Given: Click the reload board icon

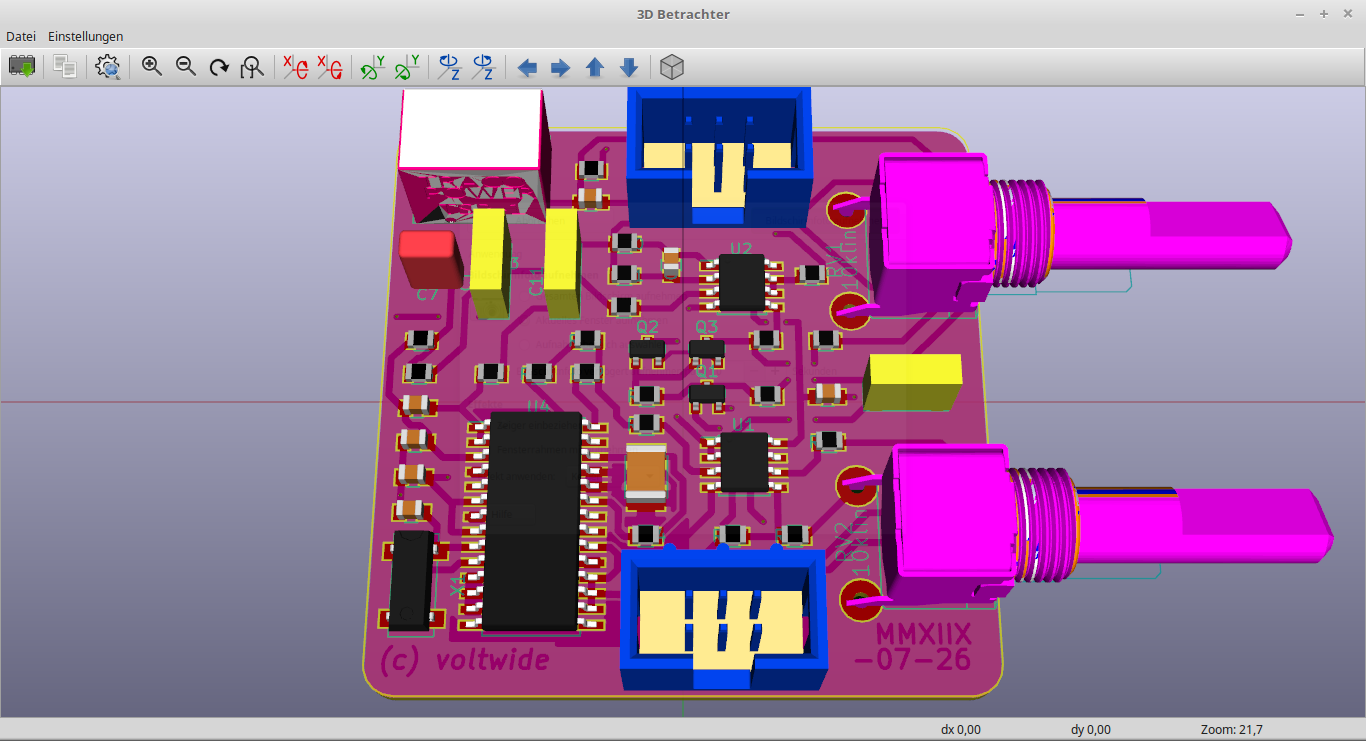Looking at the screenshot, I should [x=22, y=67].
